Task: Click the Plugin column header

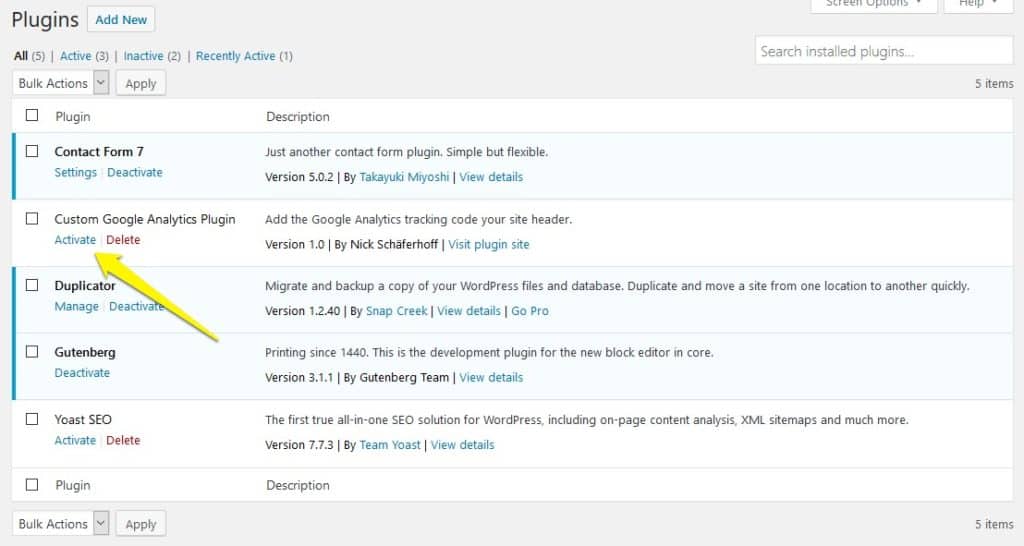Action: click(72, 116)
